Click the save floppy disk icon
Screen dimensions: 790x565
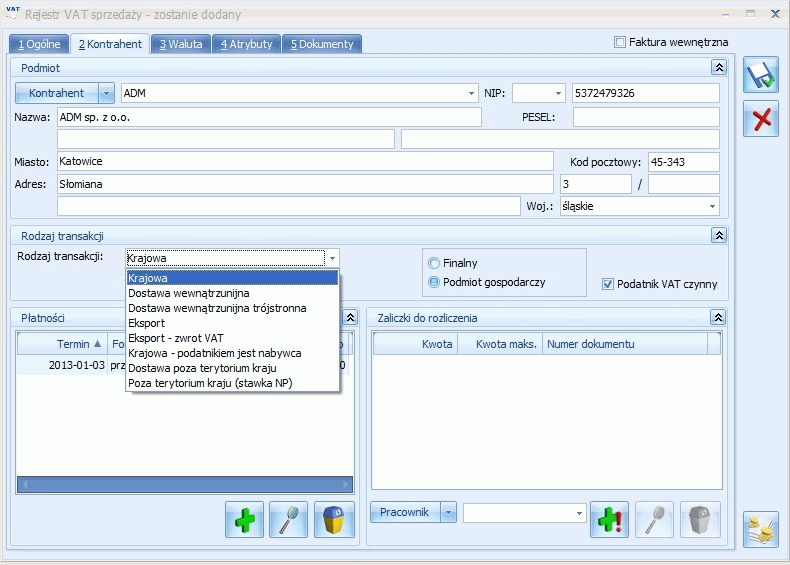pyautogui.click(x=761, y=76)
